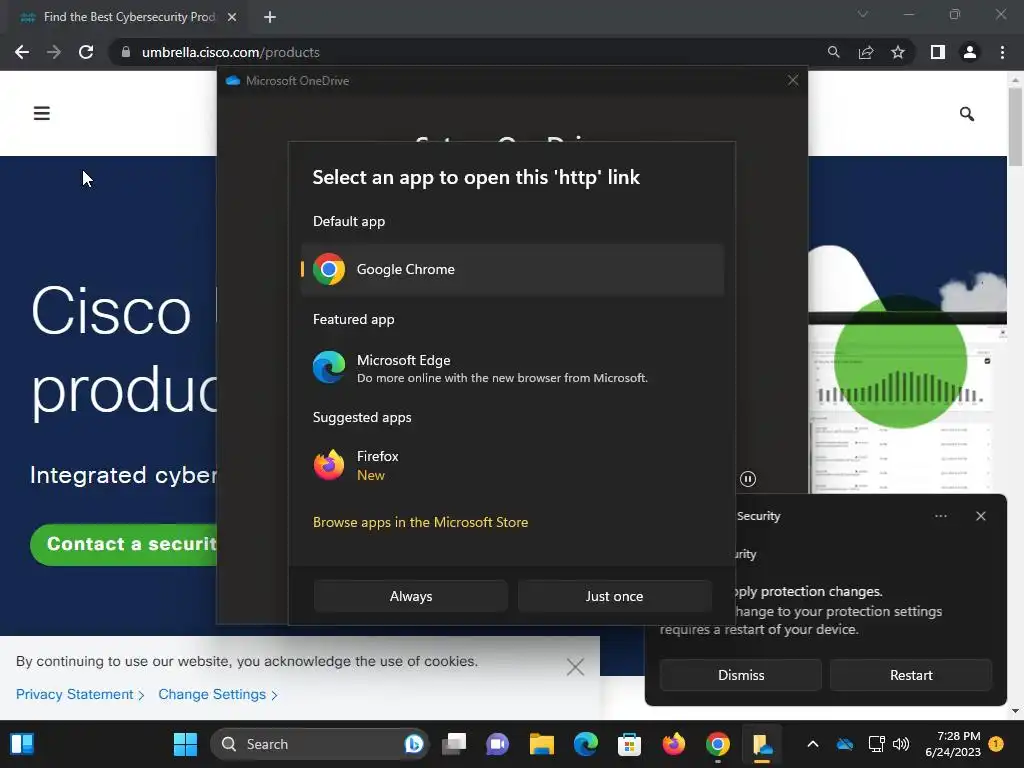Click the Always button
This screenshot has height=768, width=1024.
[x=410, y=596]
